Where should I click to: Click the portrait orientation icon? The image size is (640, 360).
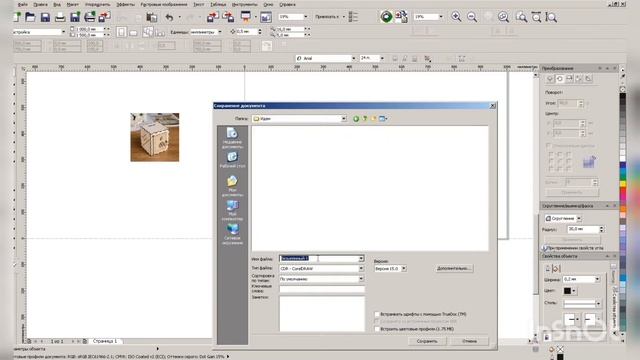coord(121,32)
